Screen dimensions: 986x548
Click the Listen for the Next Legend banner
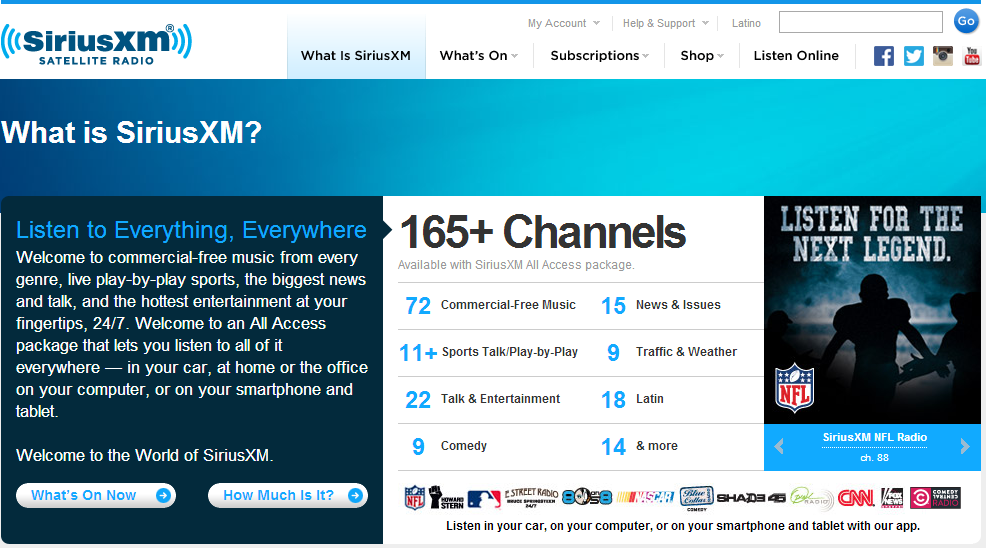pyautogui.click(x=872, y=310)
